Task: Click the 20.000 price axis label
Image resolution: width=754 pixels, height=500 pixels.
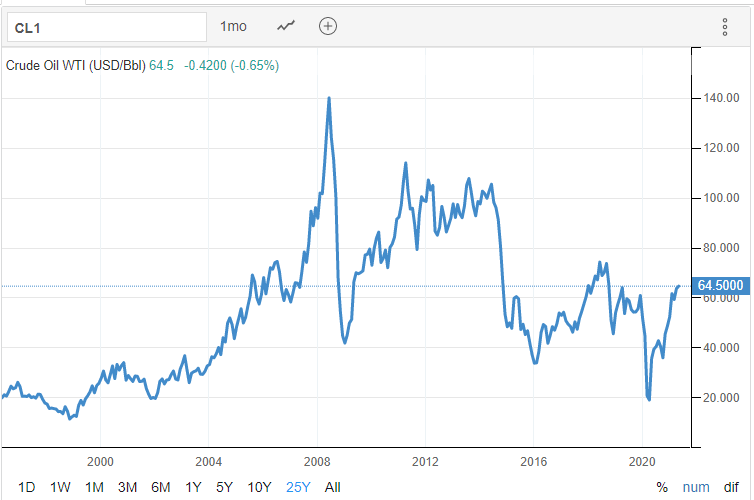Action: pos(721,398)
